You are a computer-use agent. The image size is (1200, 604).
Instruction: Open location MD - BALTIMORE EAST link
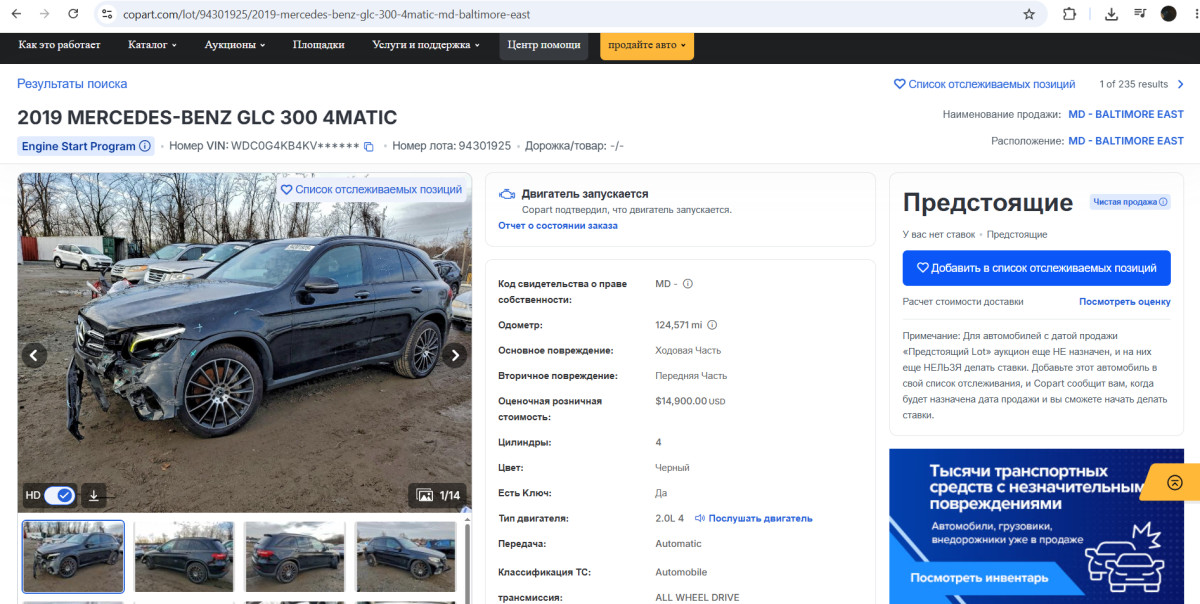point(1126,141)
